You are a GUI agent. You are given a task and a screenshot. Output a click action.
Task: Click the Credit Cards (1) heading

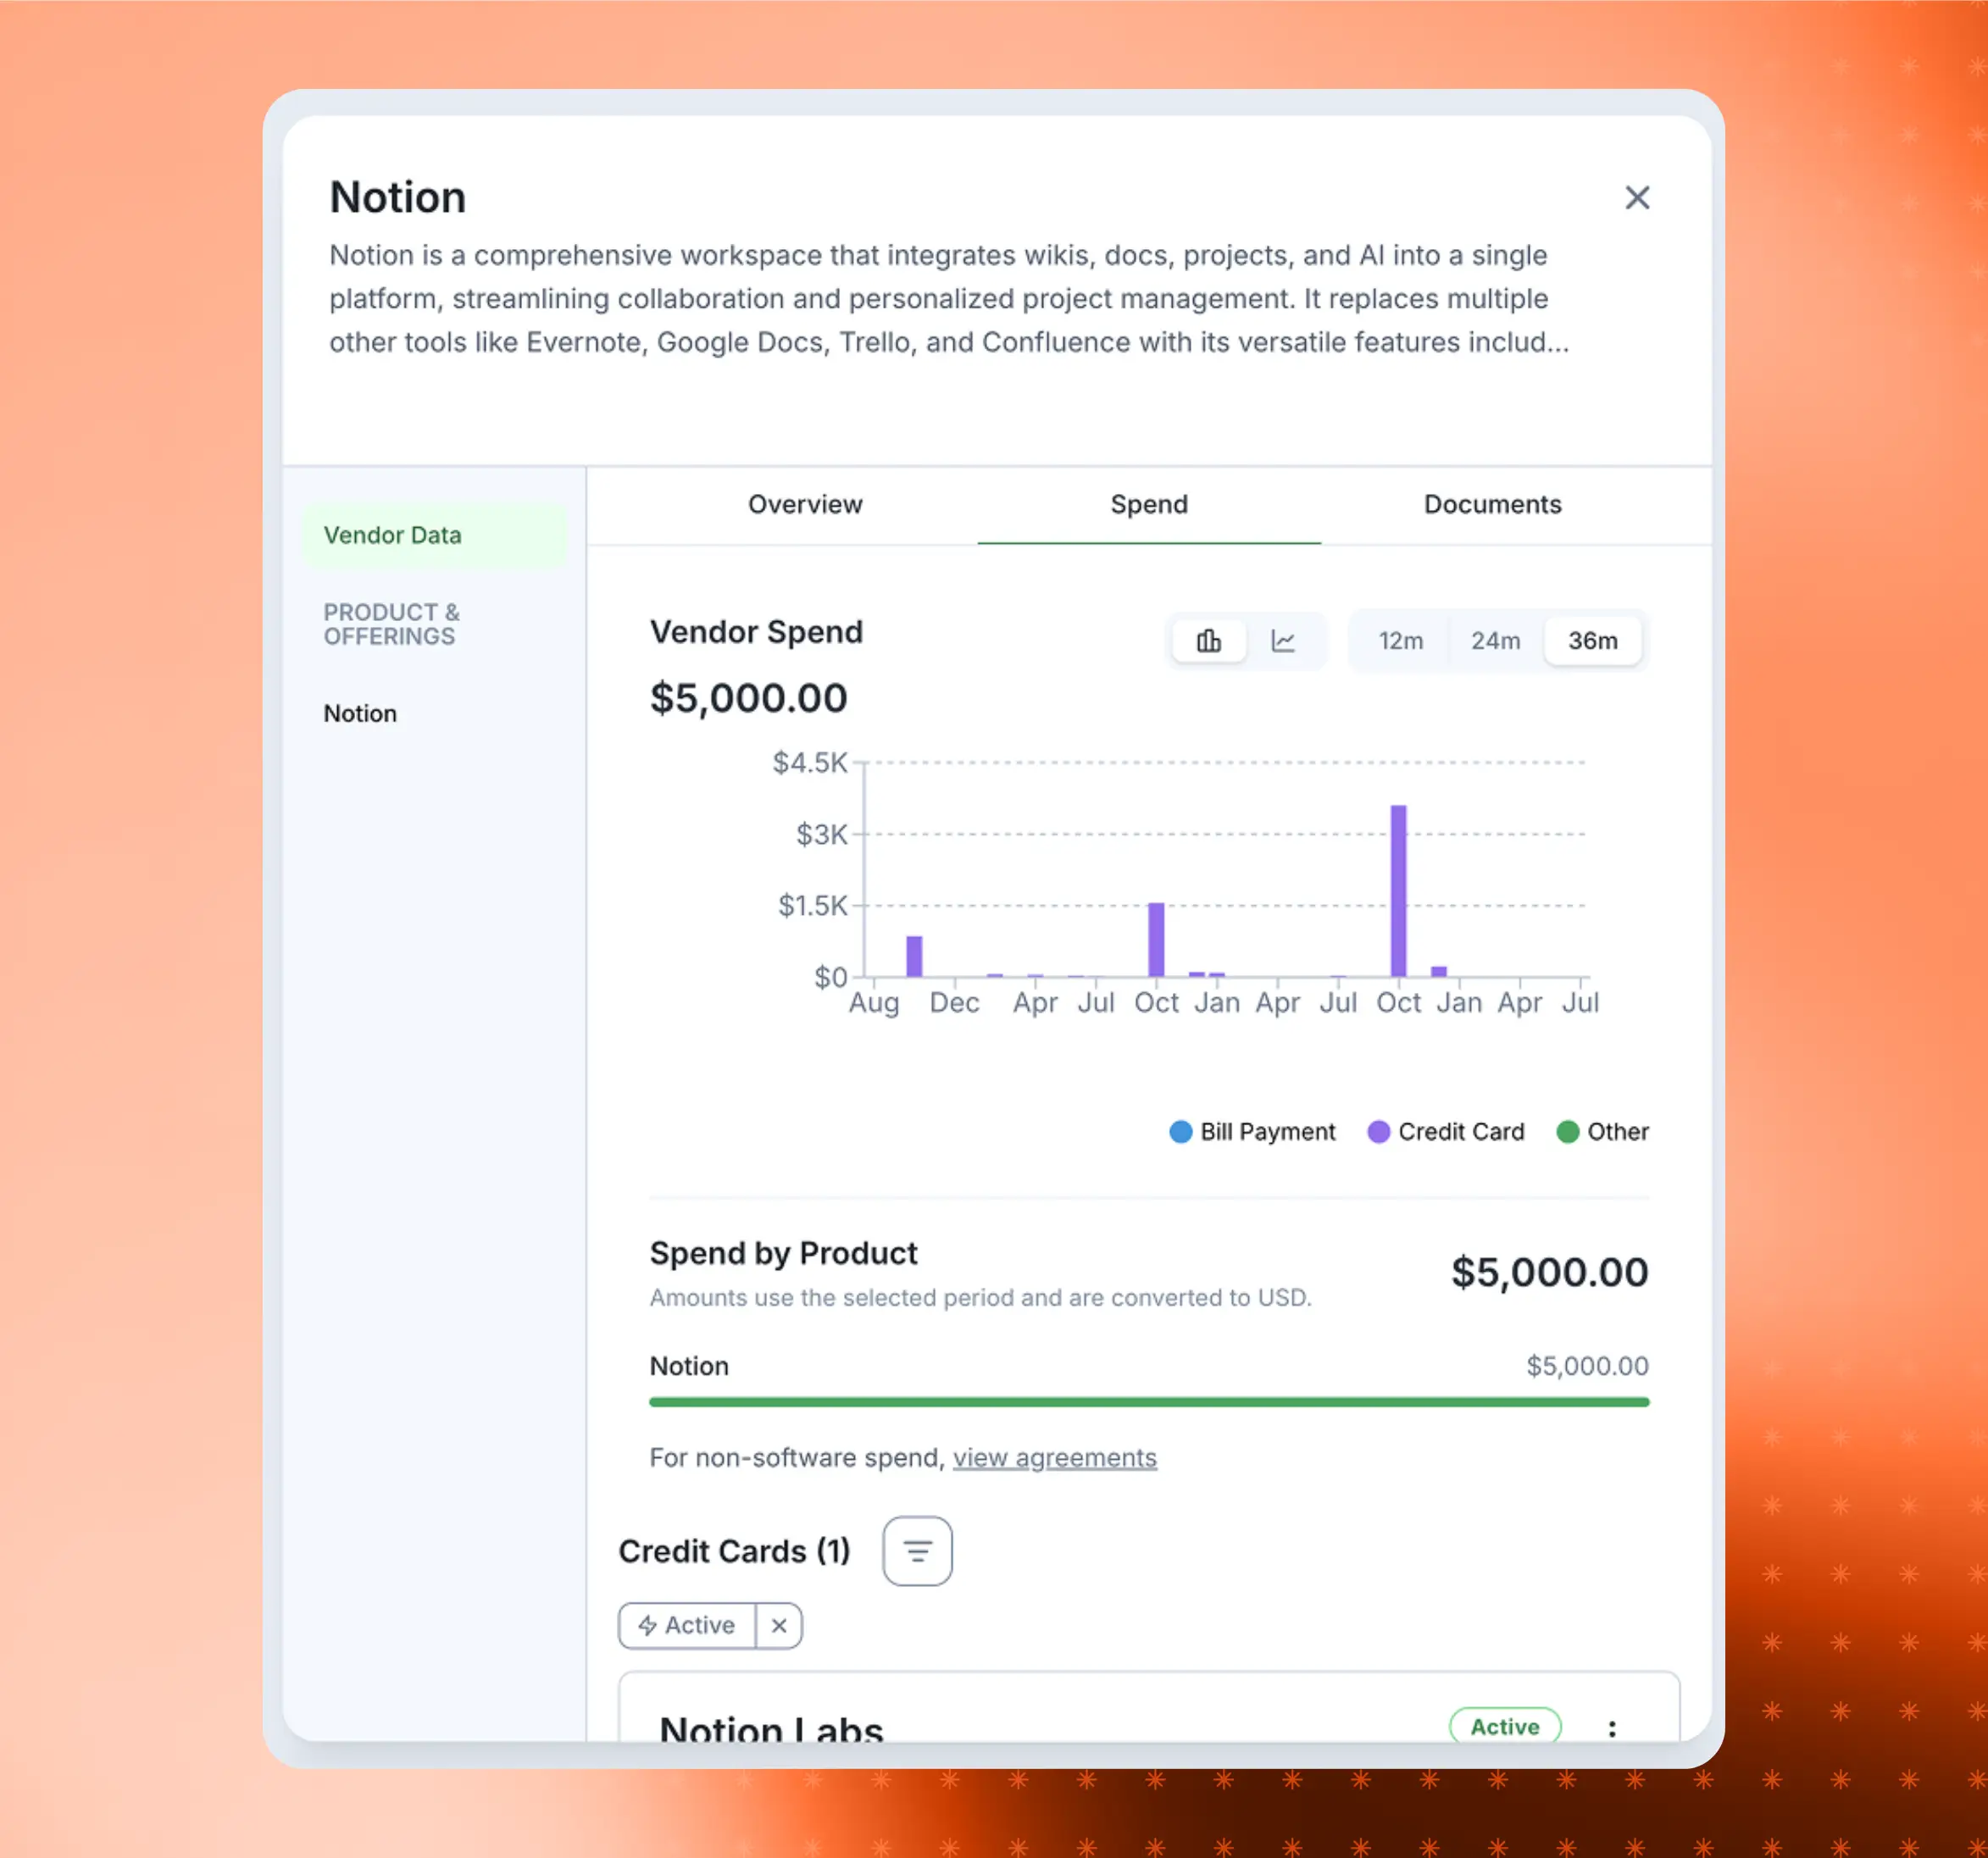[734, 1551]
